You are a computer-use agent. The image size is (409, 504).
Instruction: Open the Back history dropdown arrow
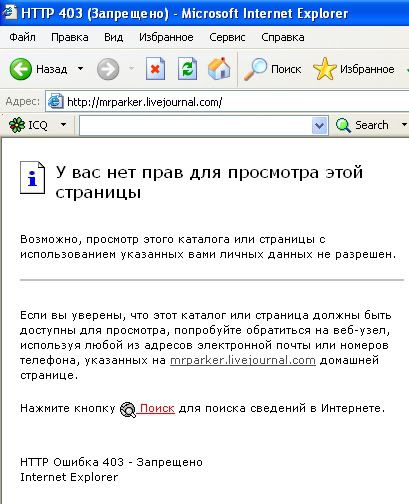[80, 69]
